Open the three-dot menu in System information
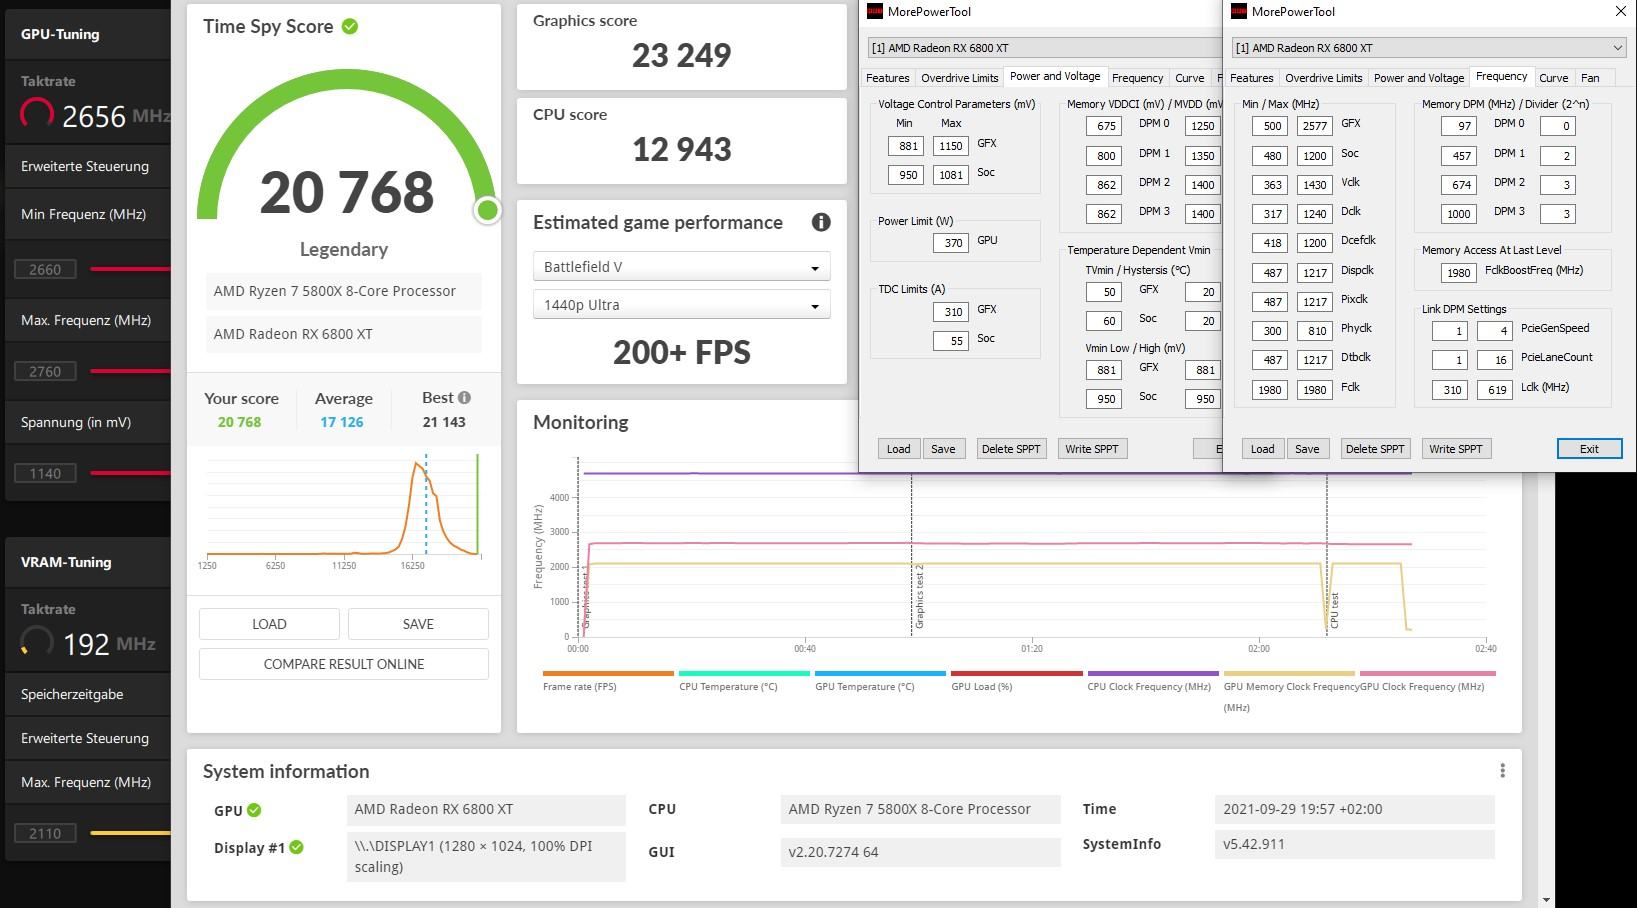Viewport: 1637px width, 908px height. click(x=1502, y=770)
